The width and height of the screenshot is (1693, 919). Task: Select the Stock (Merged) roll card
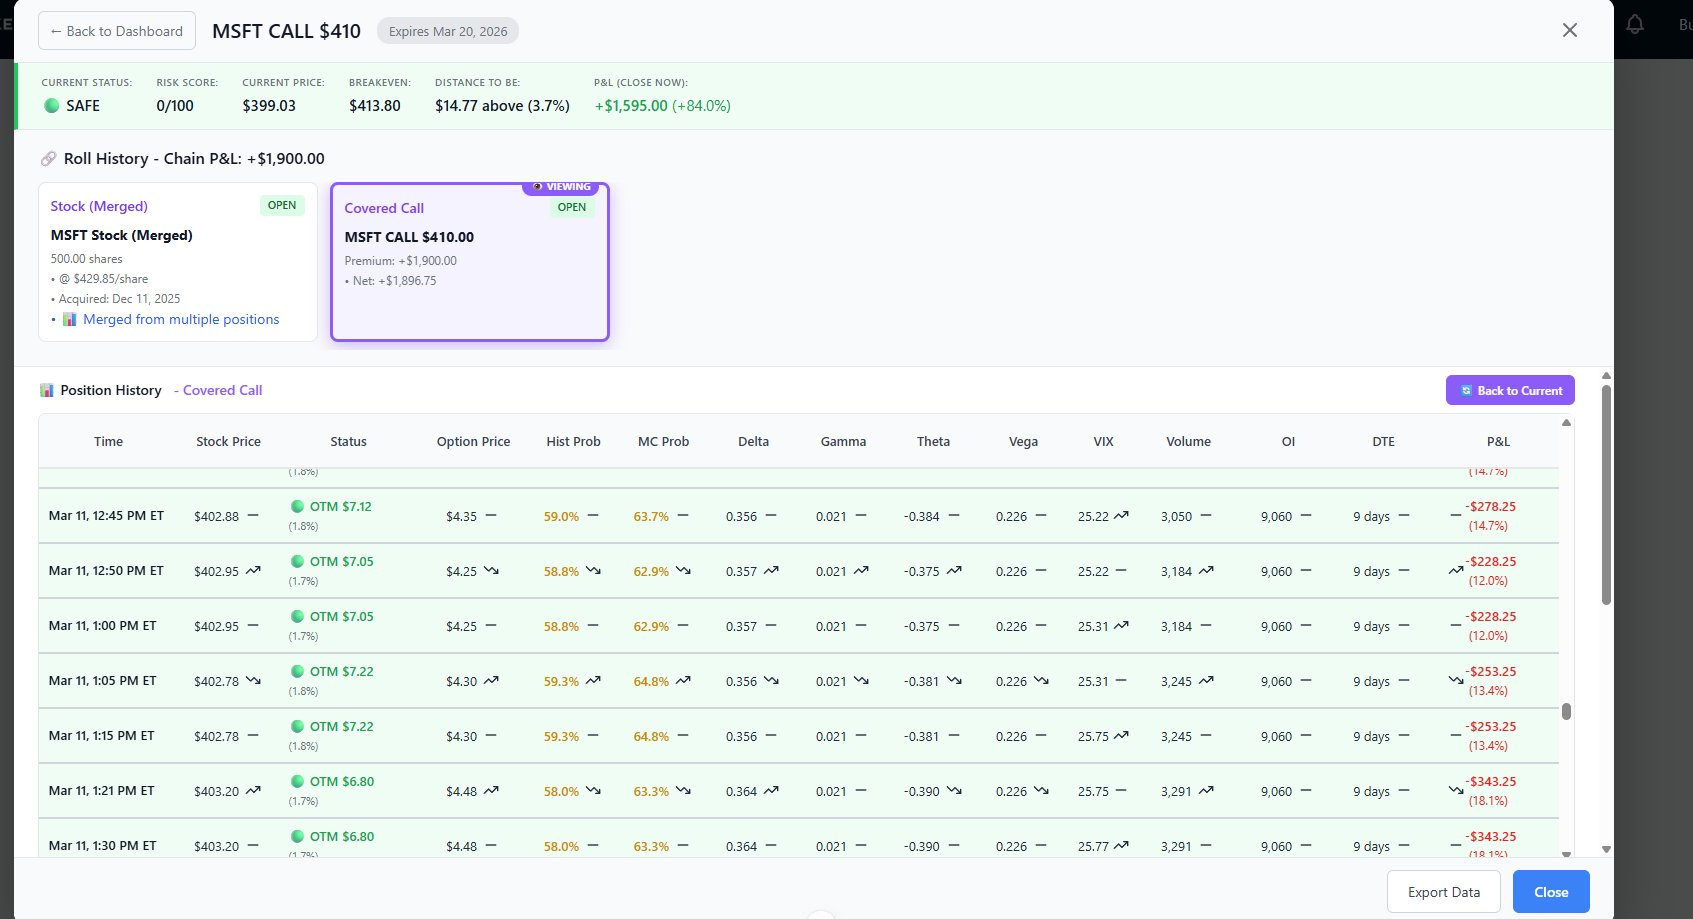click(178, 262)
